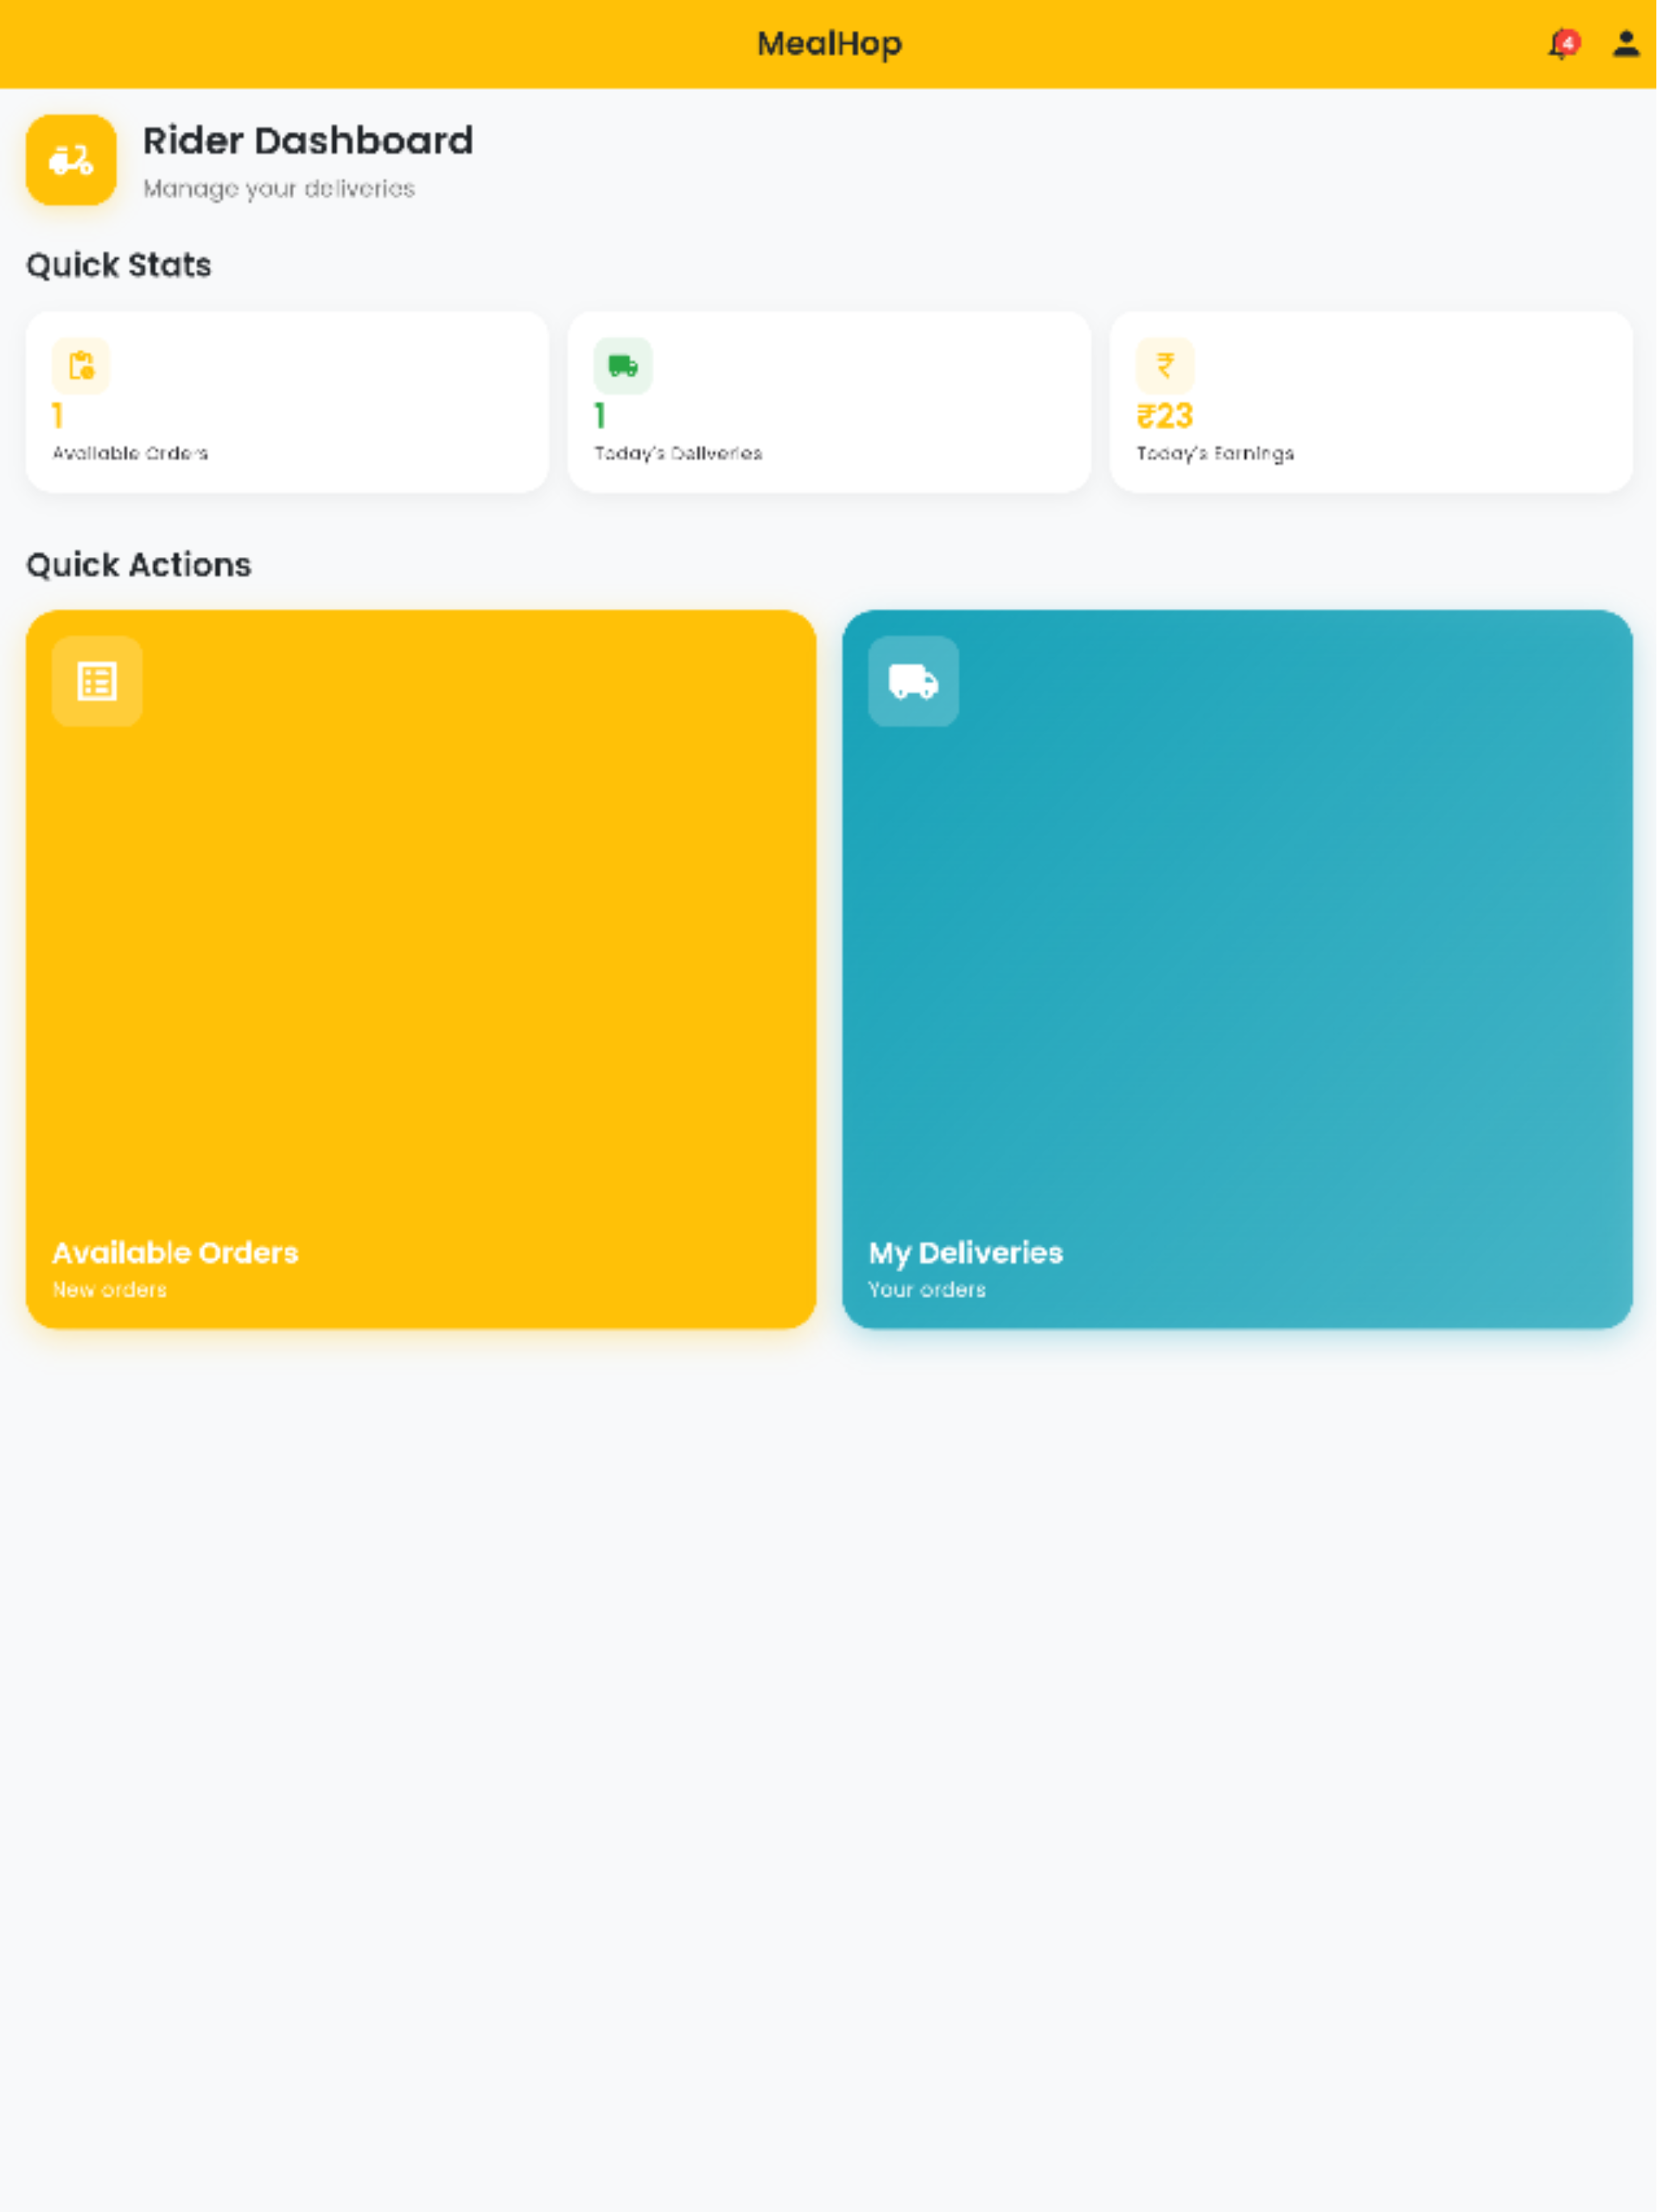Click the truck icon on My Deliveries card
Screen dimensions: 1658x2212
pos(913,682)
